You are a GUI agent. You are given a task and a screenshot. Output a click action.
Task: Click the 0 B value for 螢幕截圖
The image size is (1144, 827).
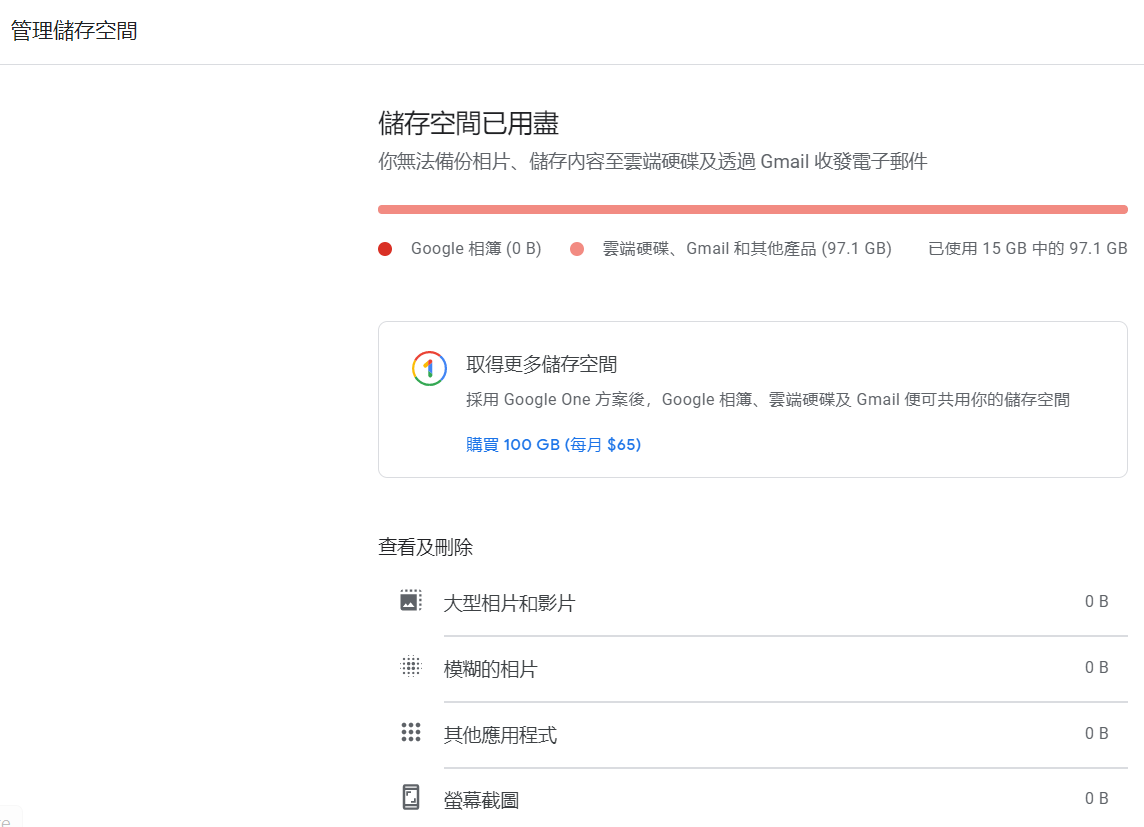pos(1096,799)
